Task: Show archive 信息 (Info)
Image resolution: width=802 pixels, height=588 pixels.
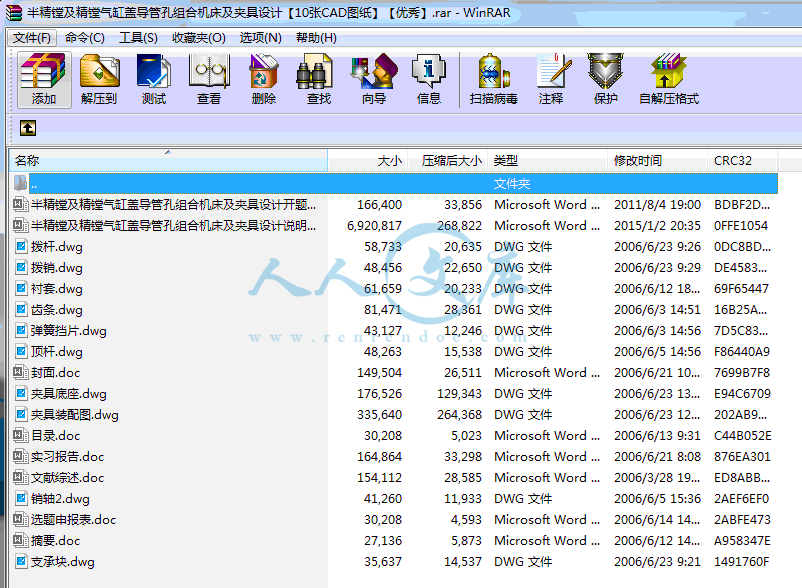Action: pyautogui.click(x=429, y=79)
